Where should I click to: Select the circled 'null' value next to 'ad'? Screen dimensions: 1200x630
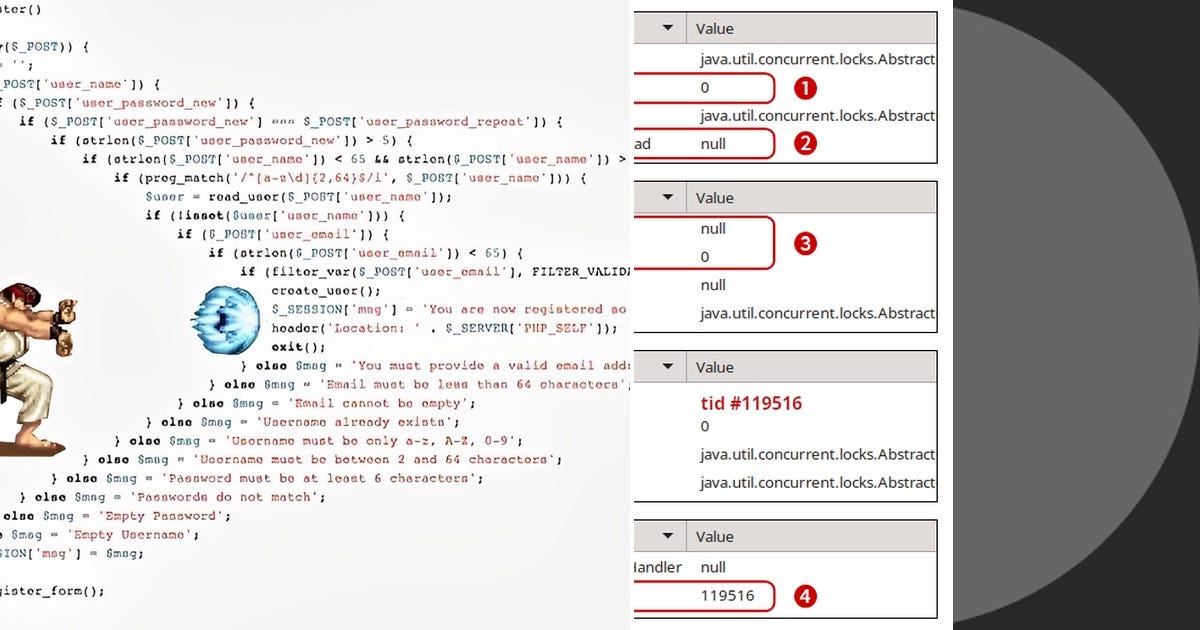[712, 144]
